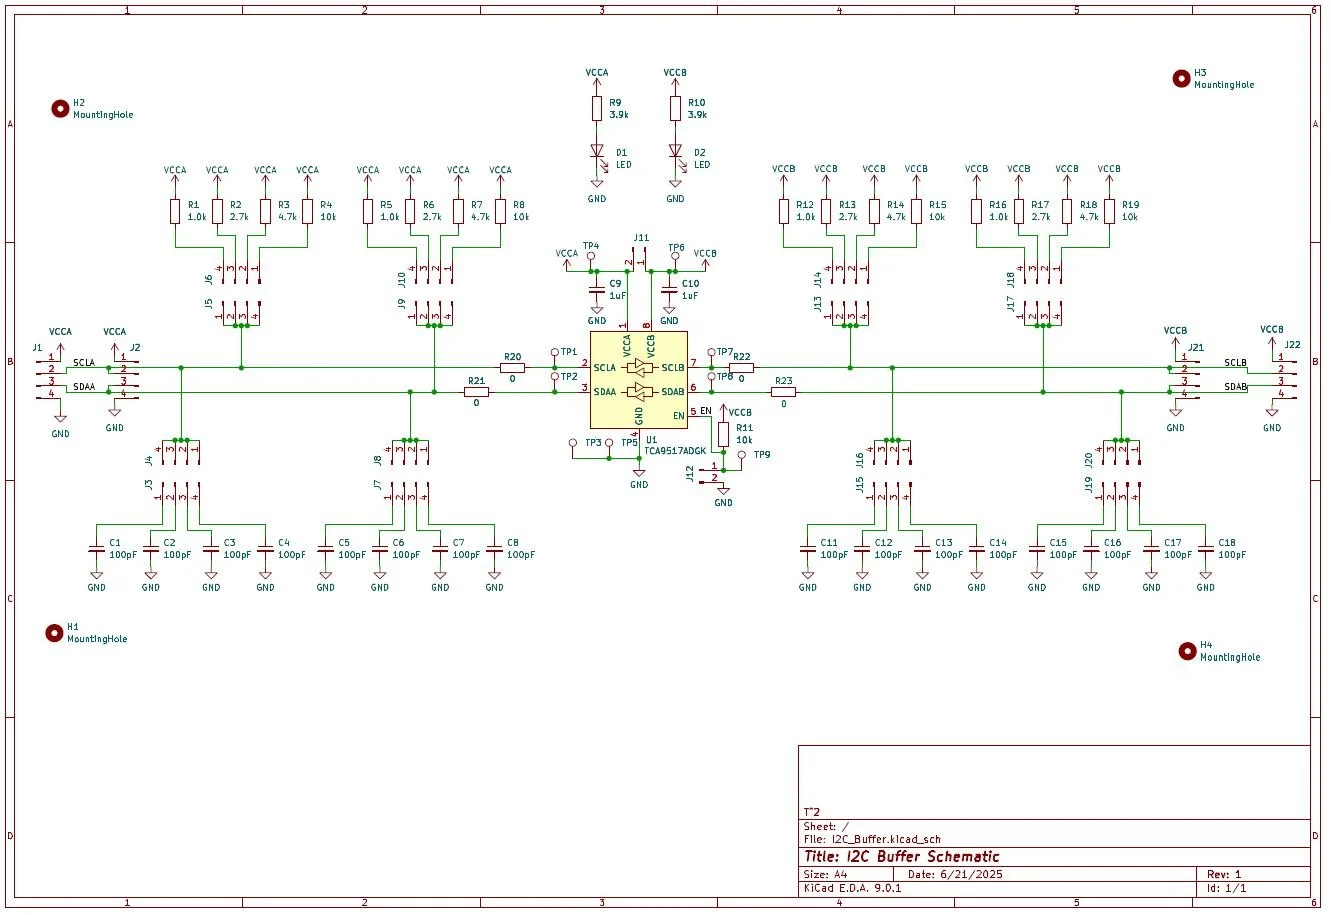
Task: Select the TCA9517ADGK buffer IC symbol U1
Action: (x=639, y=380)
